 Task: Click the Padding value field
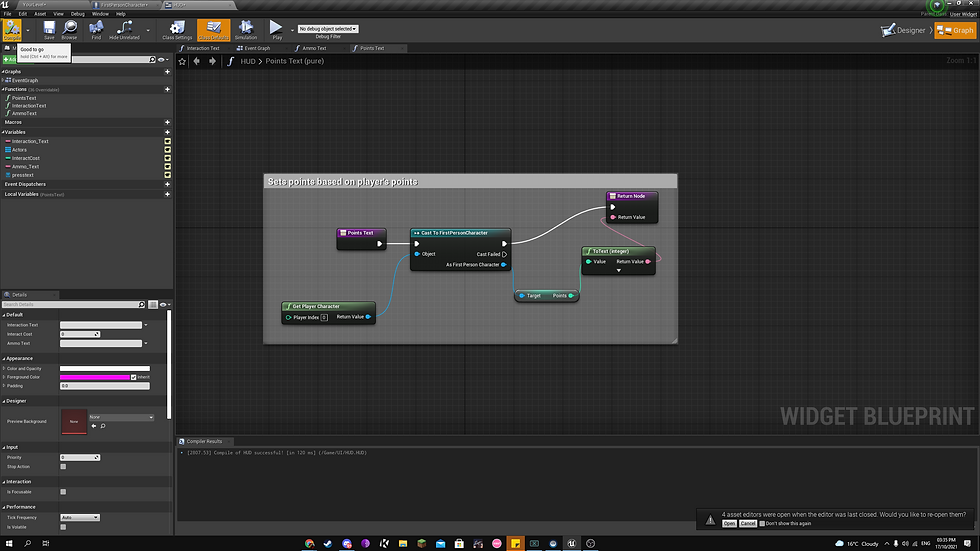coord(105,386)
